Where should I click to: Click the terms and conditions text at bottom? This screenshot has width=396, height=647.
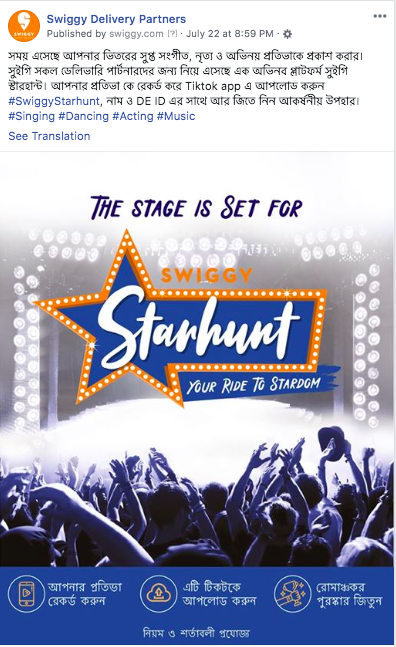click(196, 633)
